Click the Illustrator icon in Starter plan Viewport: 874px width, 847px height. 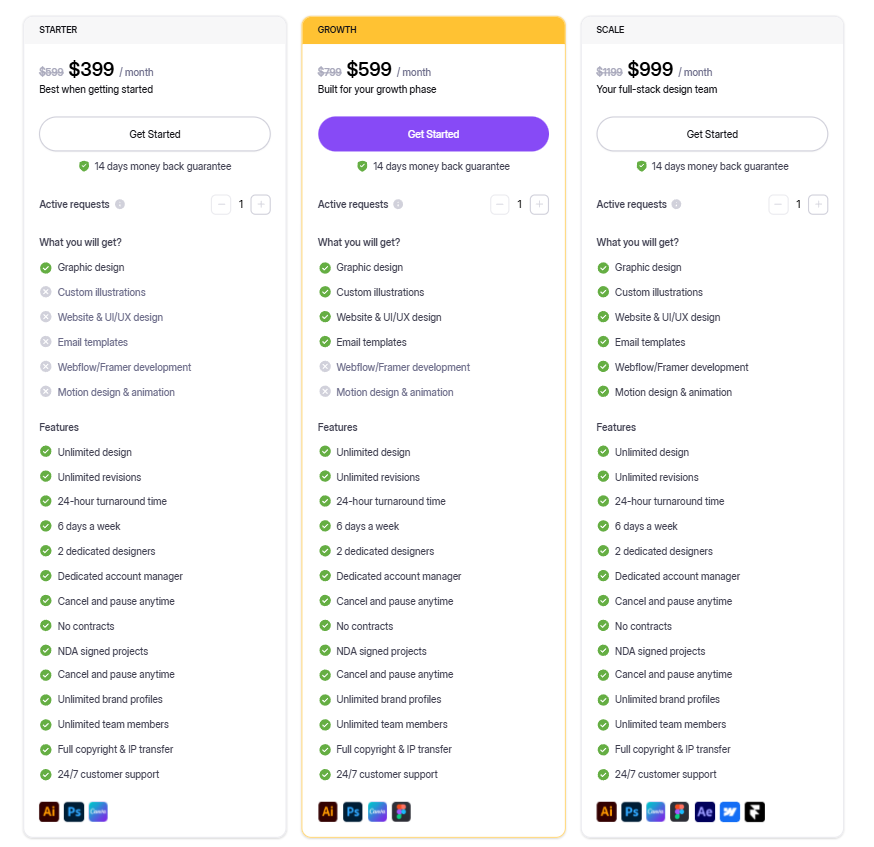pos(49,812)
